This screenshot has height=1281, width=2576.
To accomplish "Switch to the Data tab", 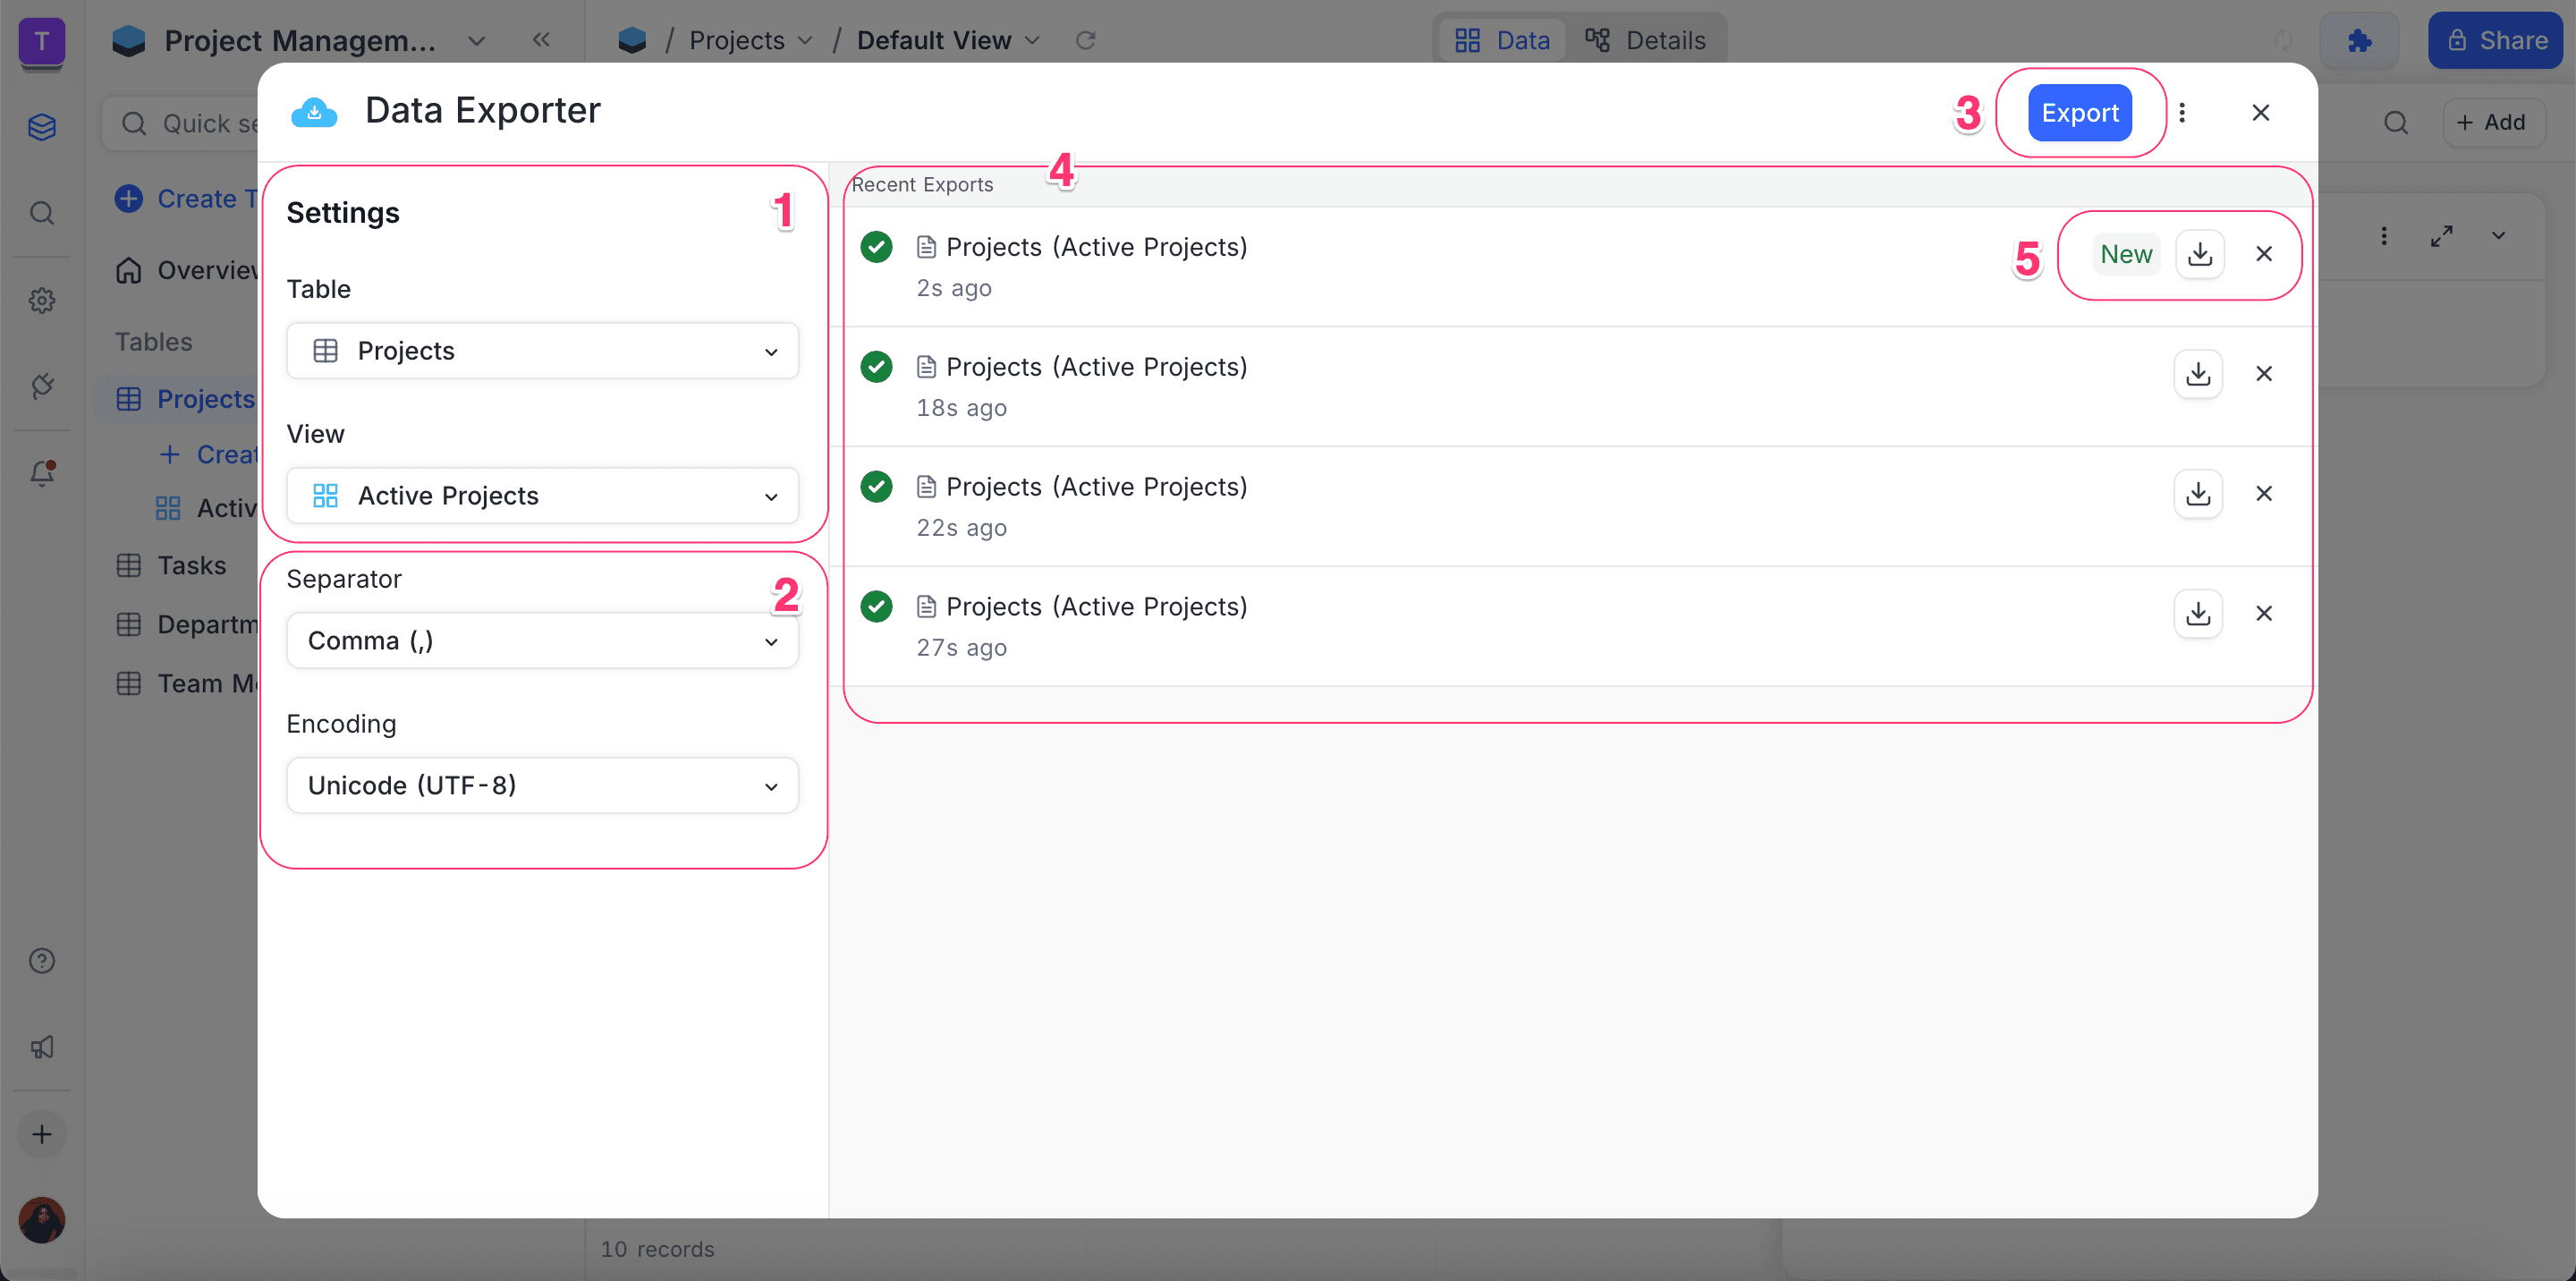I will pyautogui.click(x=1502, y=41).
